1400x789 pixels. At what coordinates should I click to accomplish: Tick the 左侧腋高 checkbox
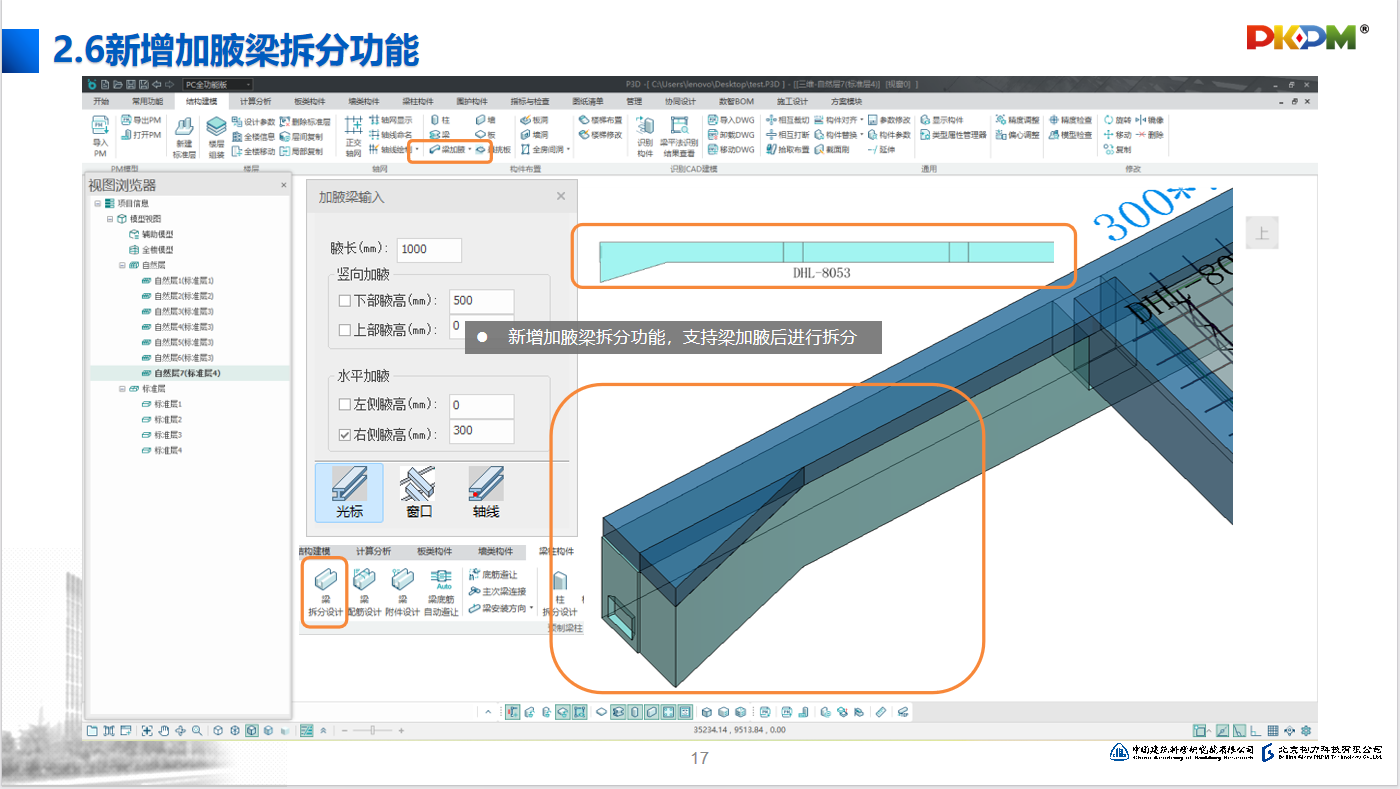[x=345, y=405]
